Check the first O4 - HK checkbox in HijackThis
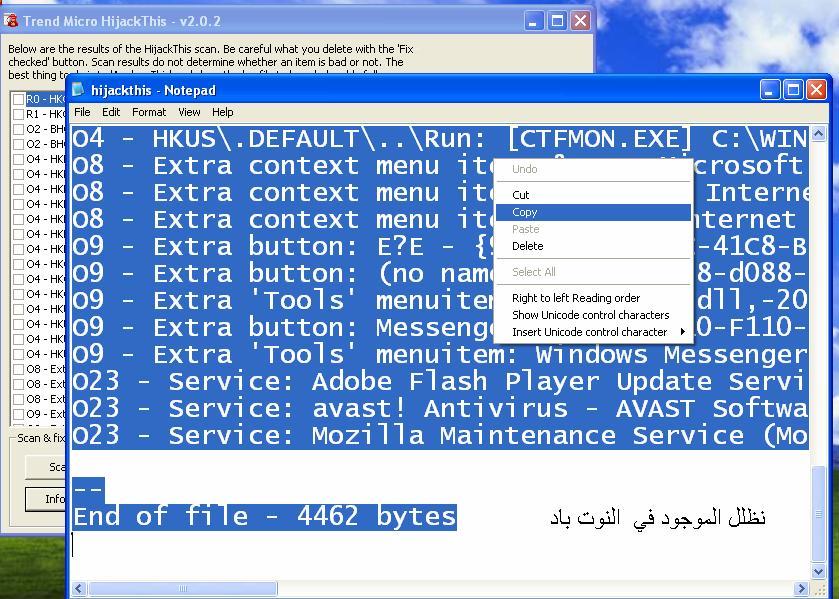Screen dimensions: 839x599 pos(18,159)
